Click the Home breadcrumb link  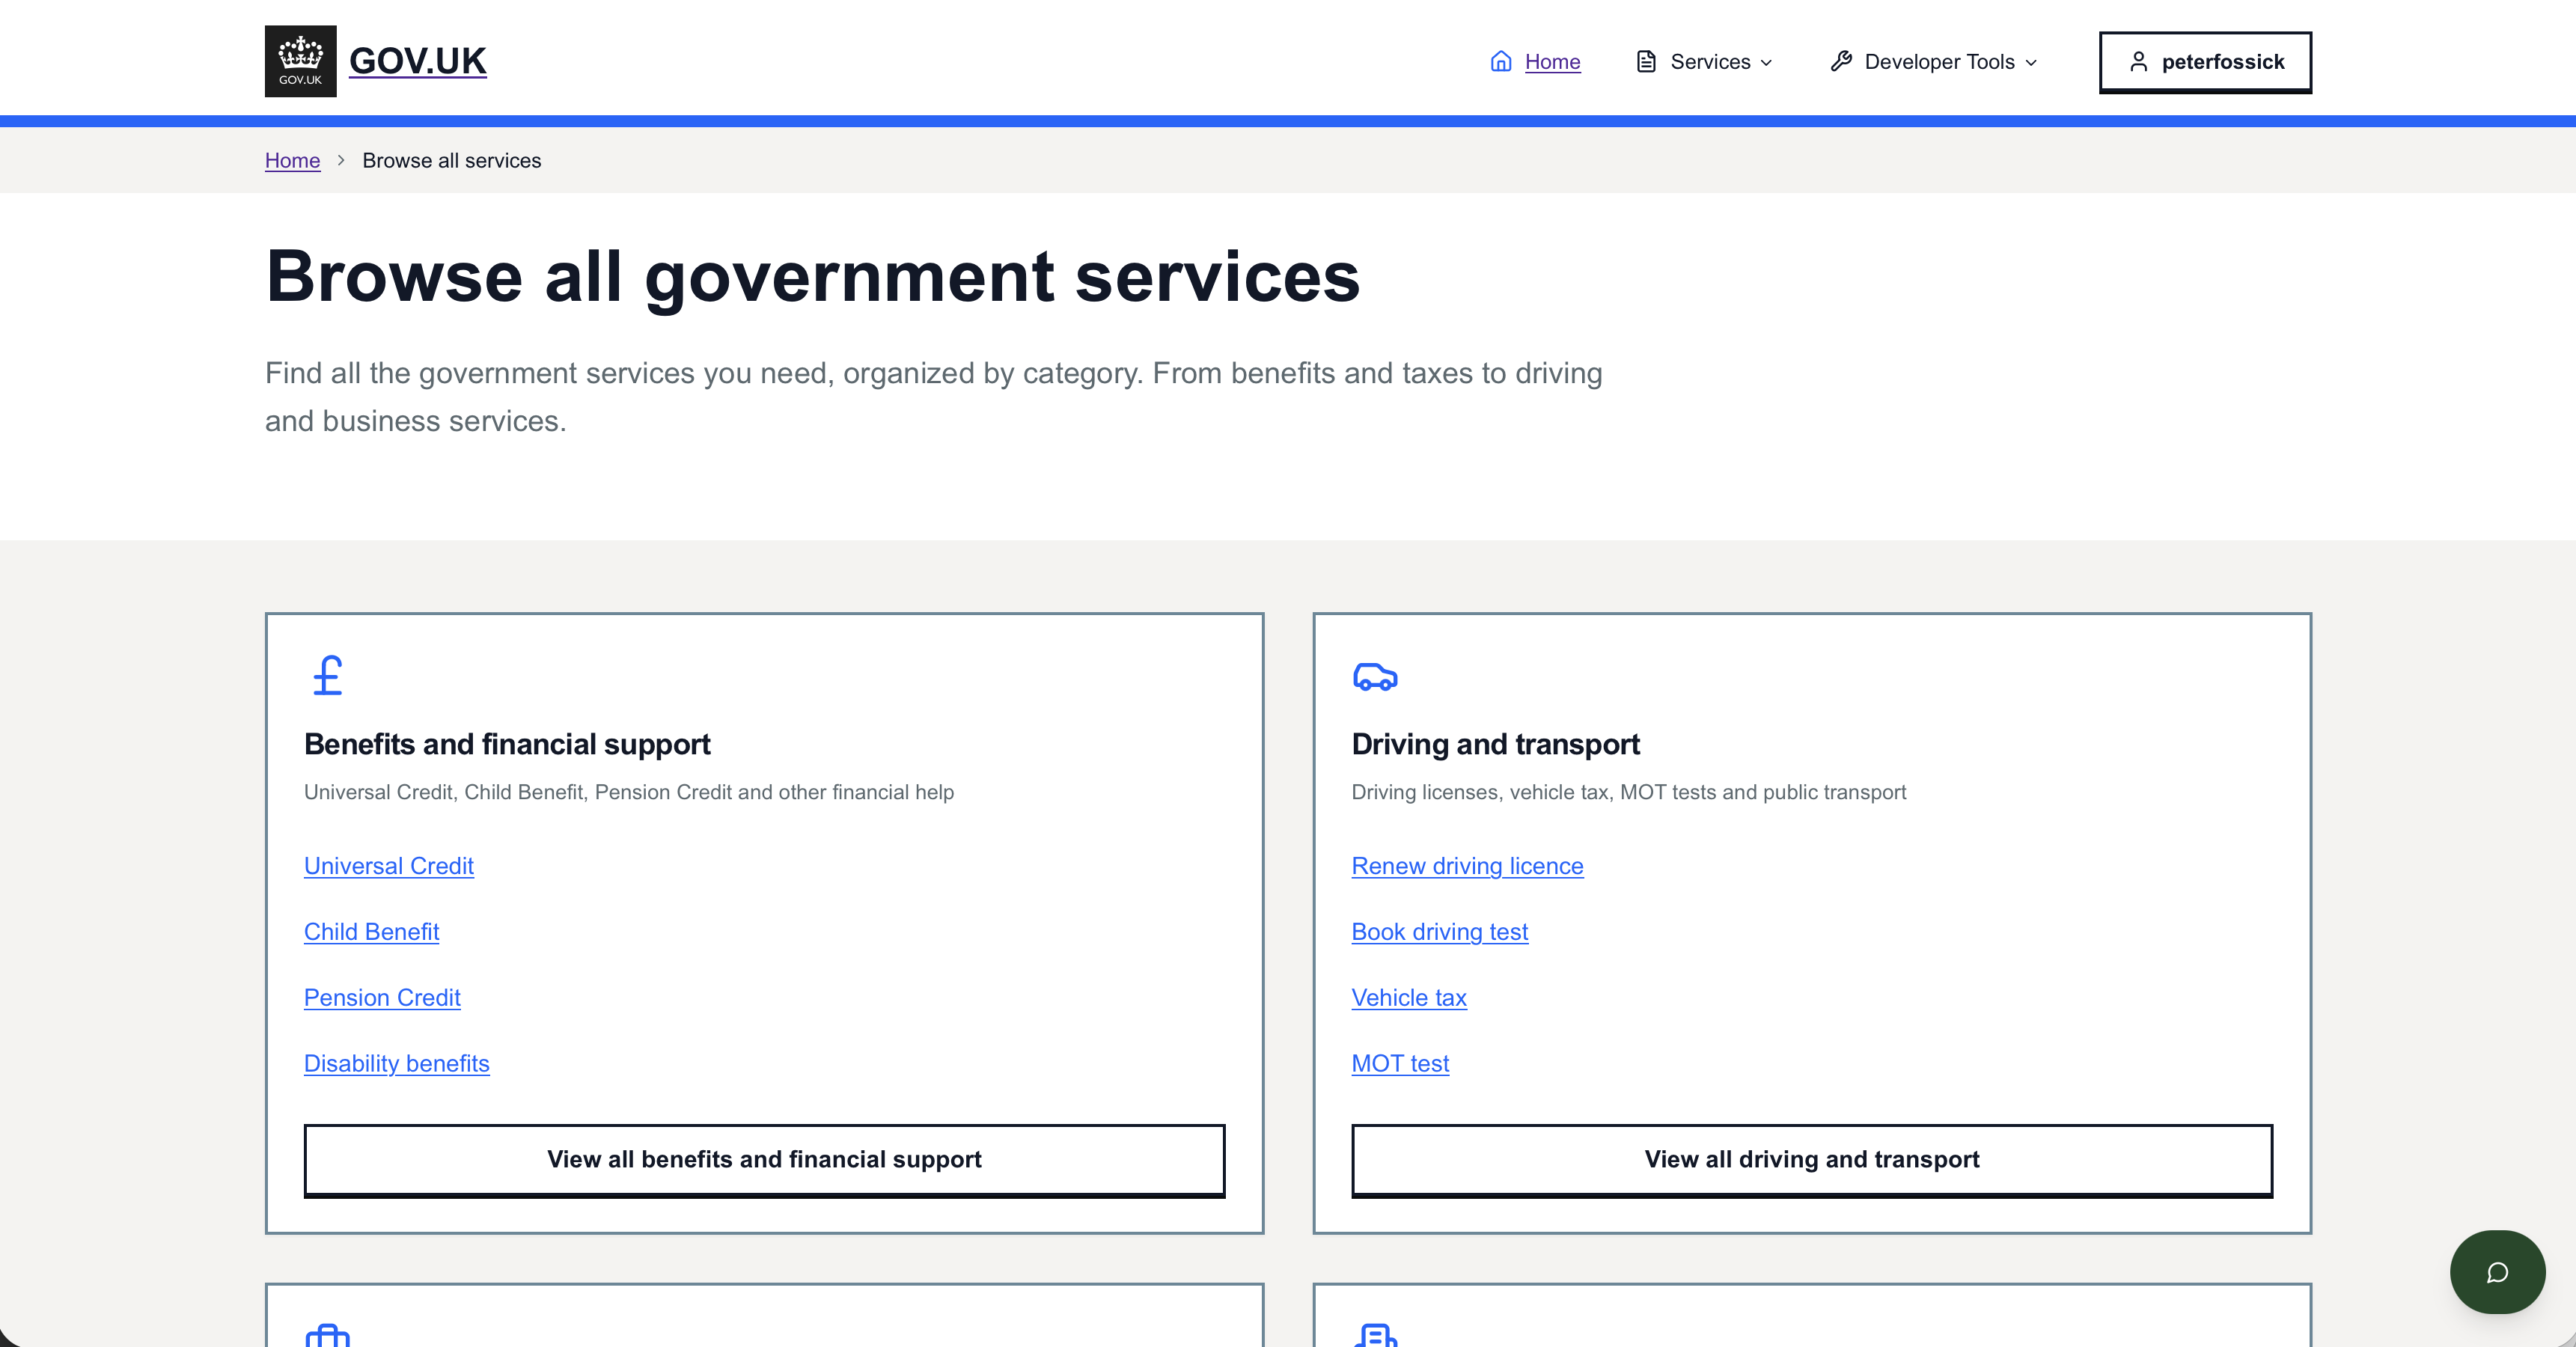coord(292,160)
